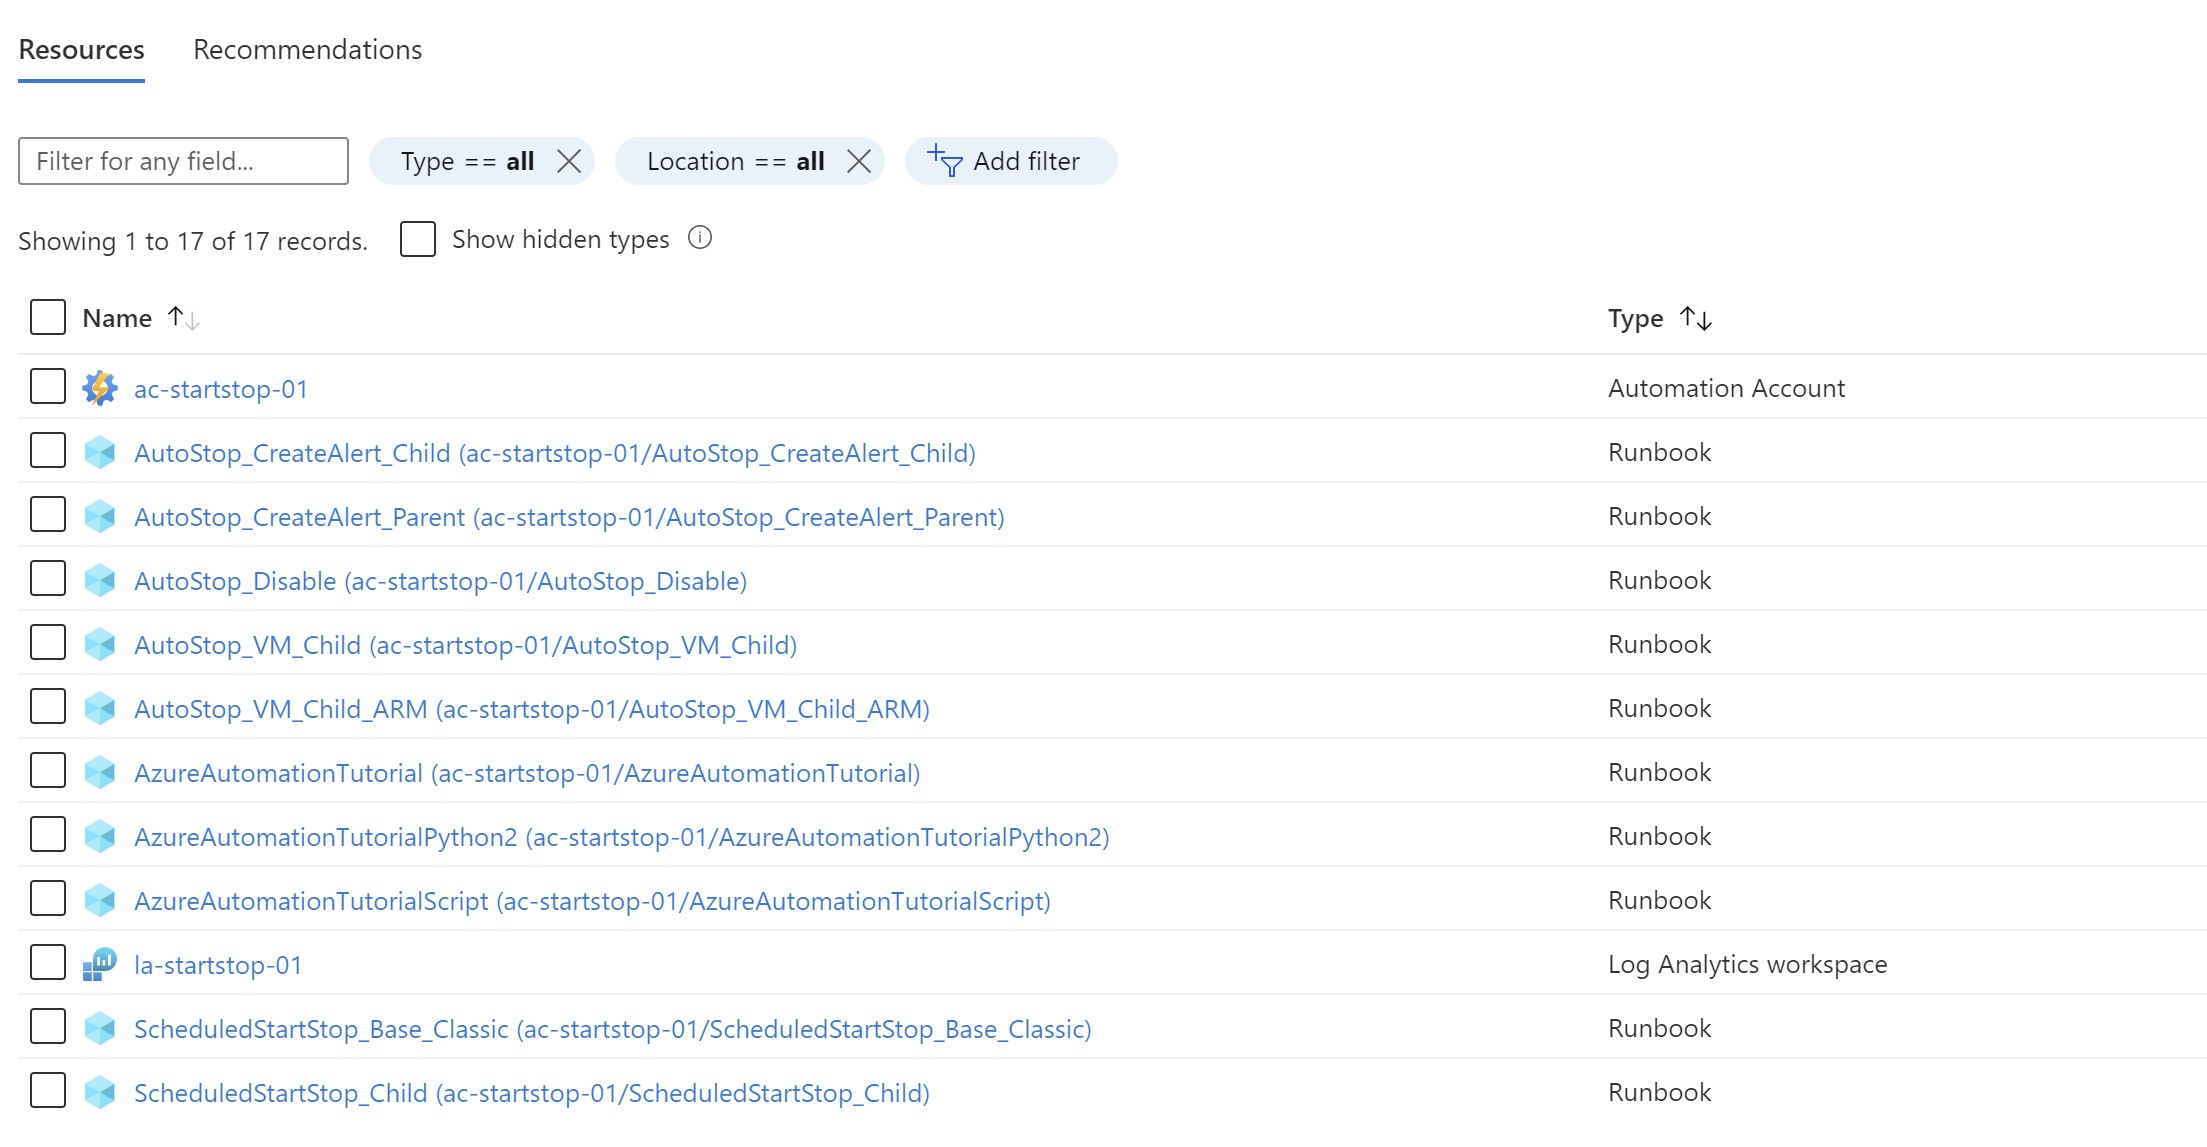Image resolution: width=2207 pixels, height=1147 pixels.
Task: Click the ac-startstop-01 Automation Account gear icon
Action: point(100,388)
